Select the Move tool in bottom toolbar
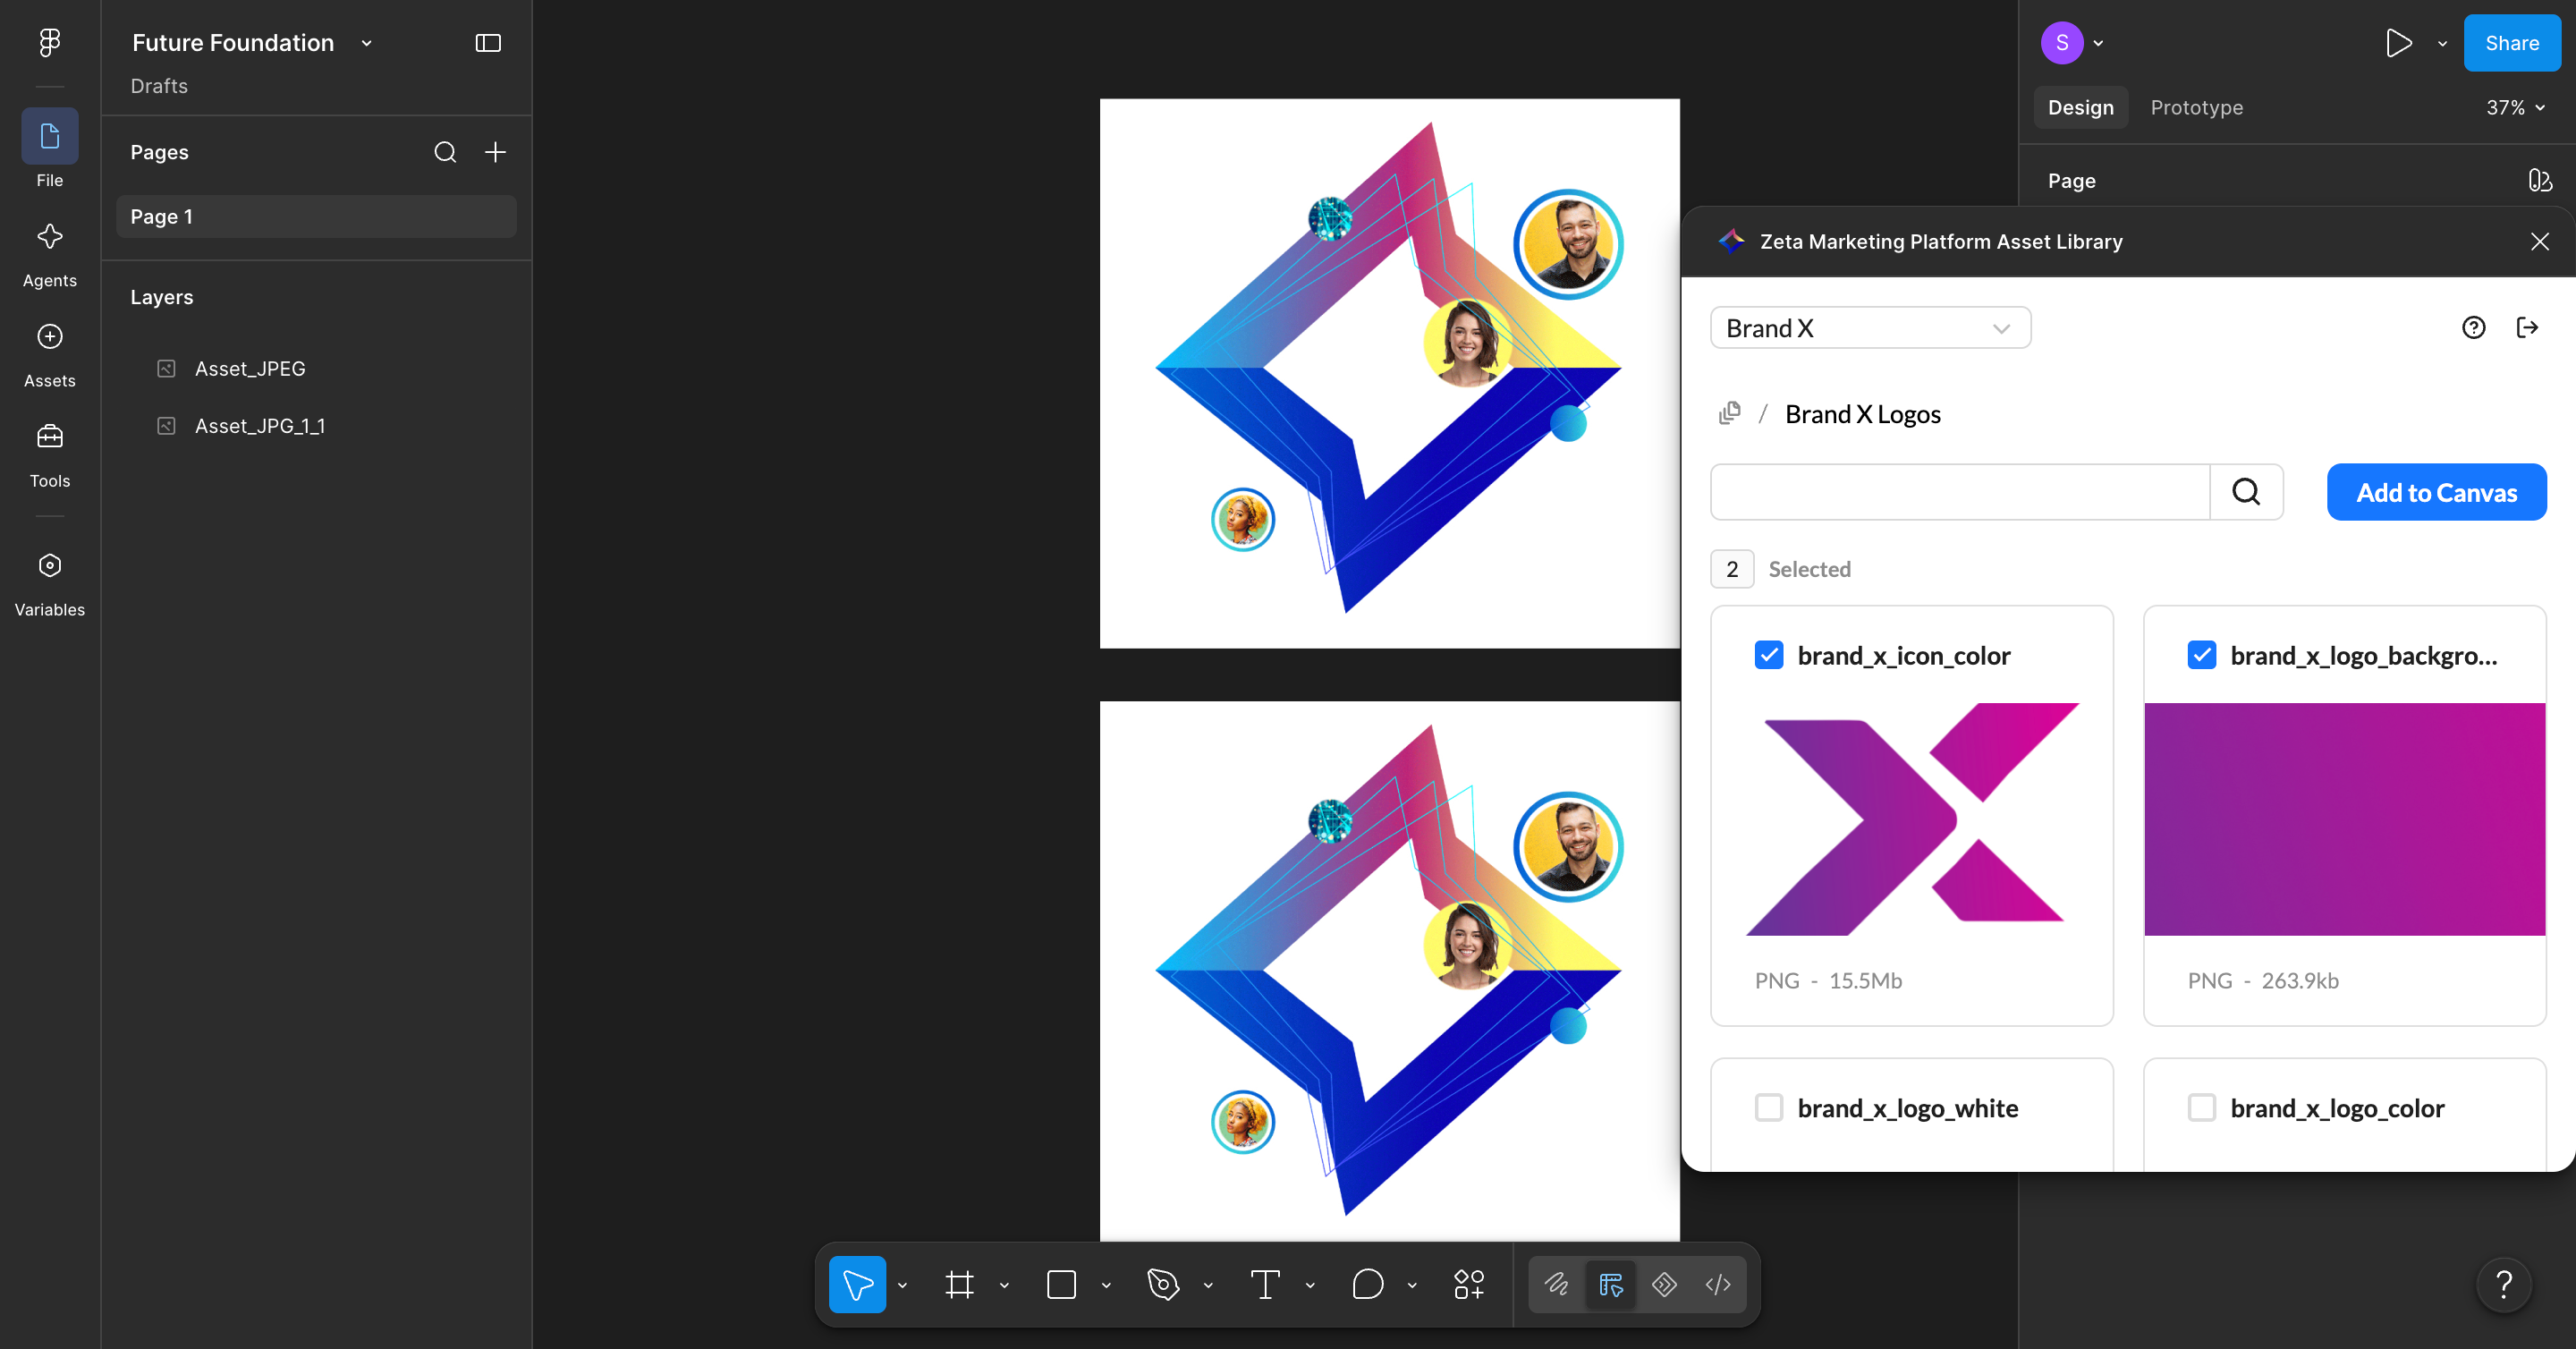The image size is (2576, 1349). point(857,1284)
